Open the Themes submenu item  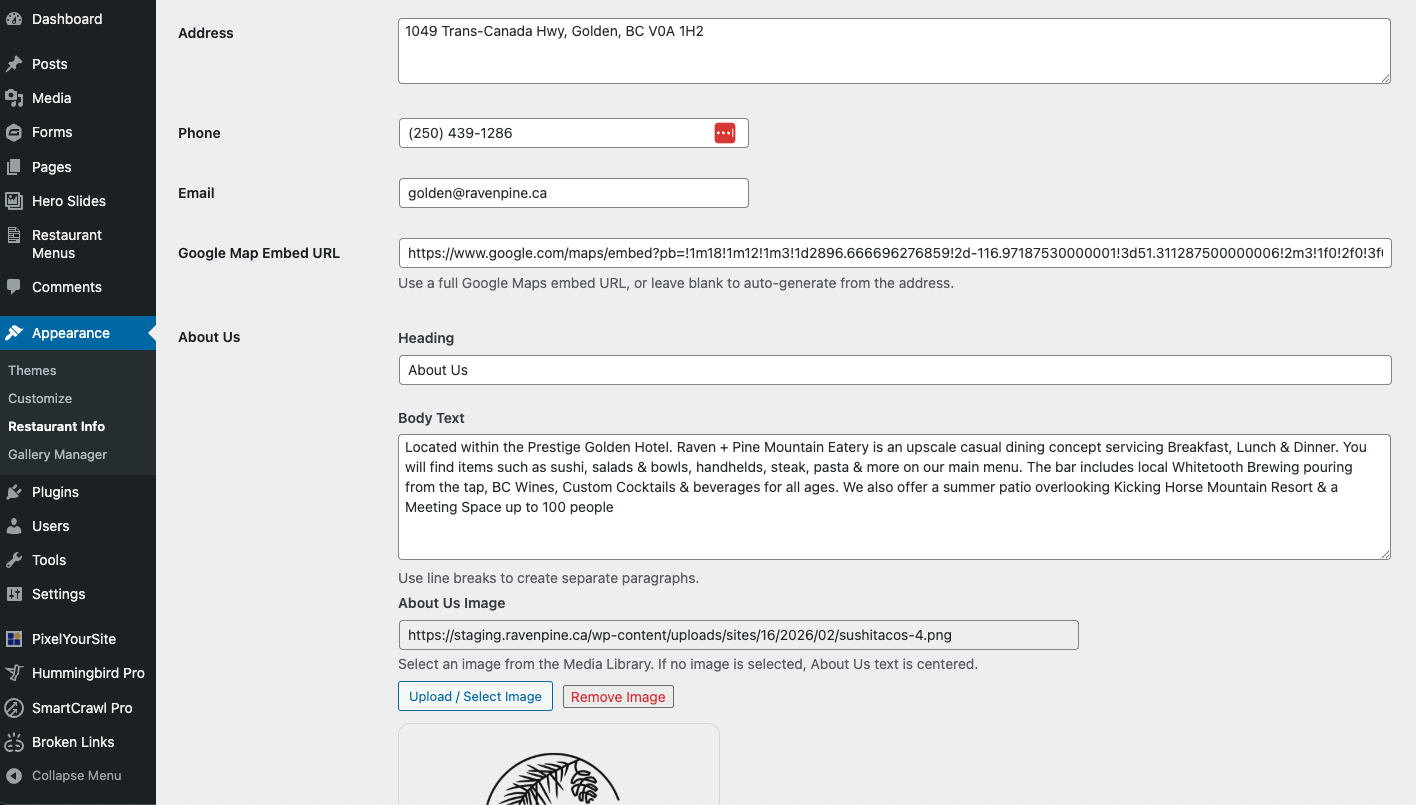coord(32,370)
